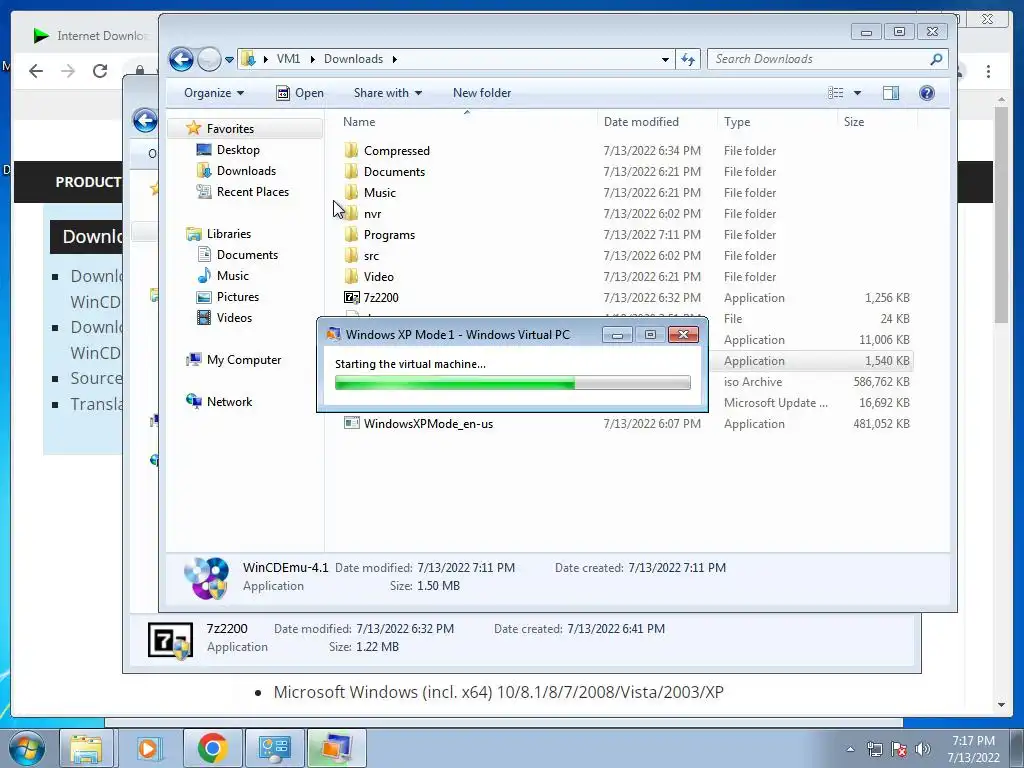1024x768 pixels.
Task: Open address bar previous locations dropdown
Action: pyautogui.click(x=665, y=59)
